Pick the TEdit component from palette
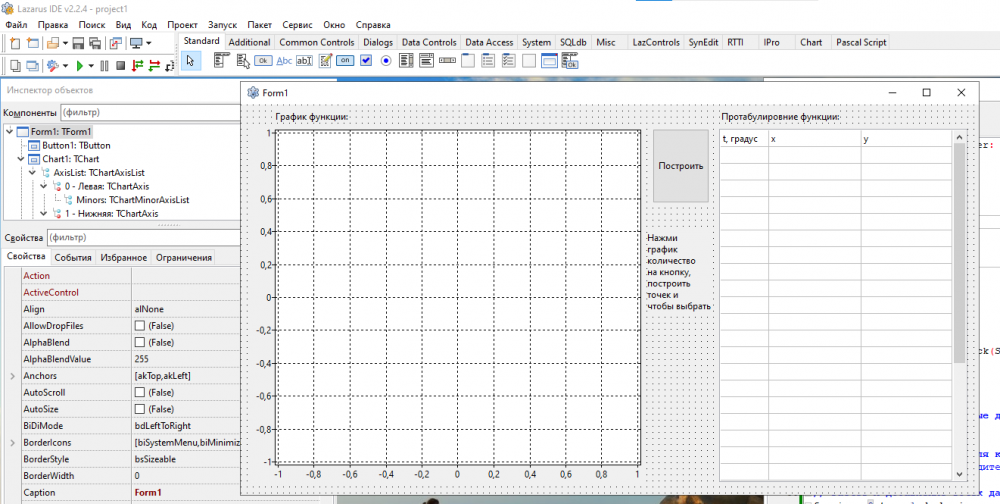This screenshot has width=1000, height=504. (304, 60)
